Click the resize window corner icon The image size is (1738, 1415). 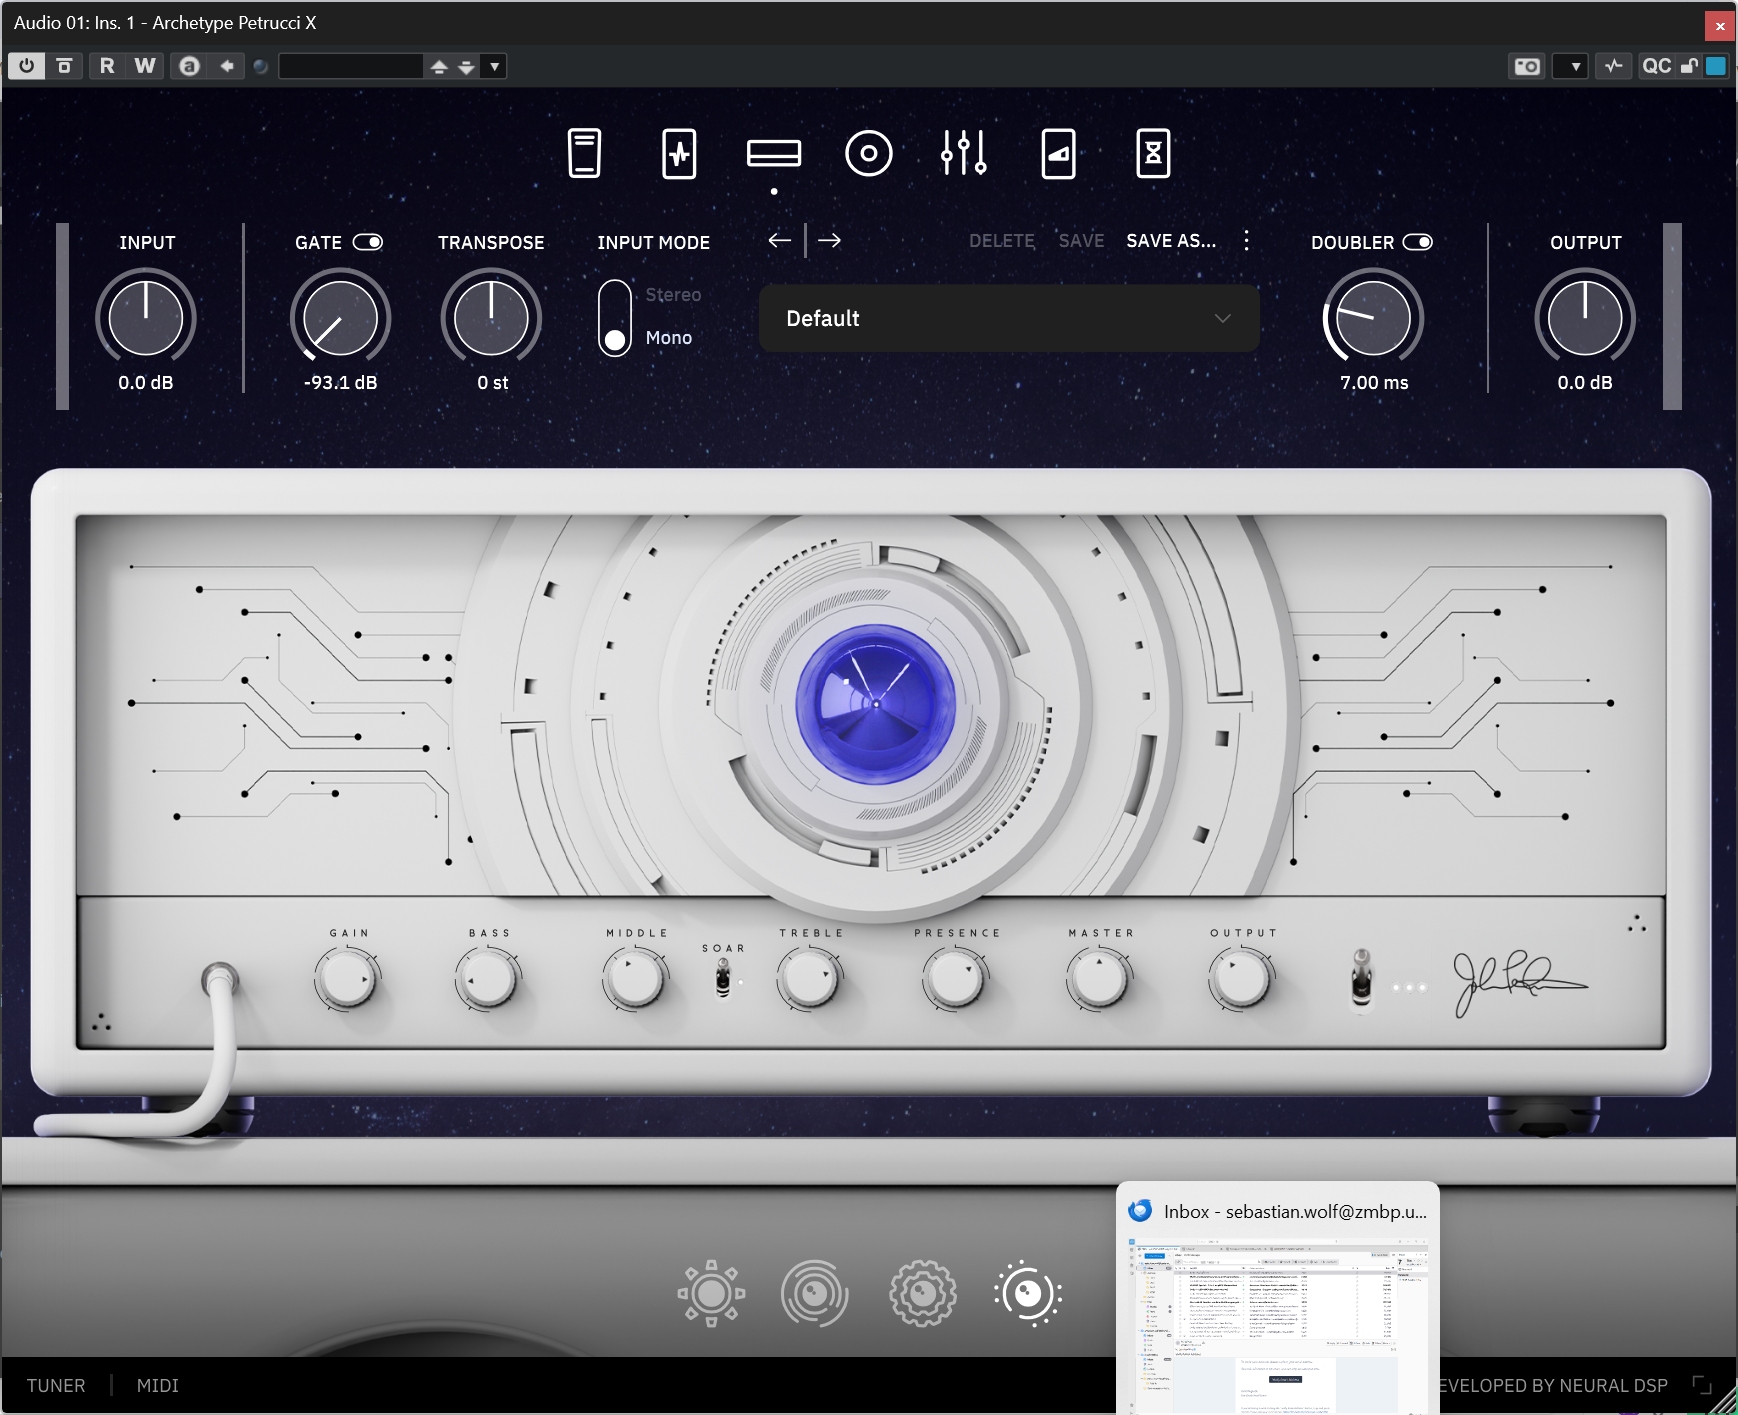1702,1385
